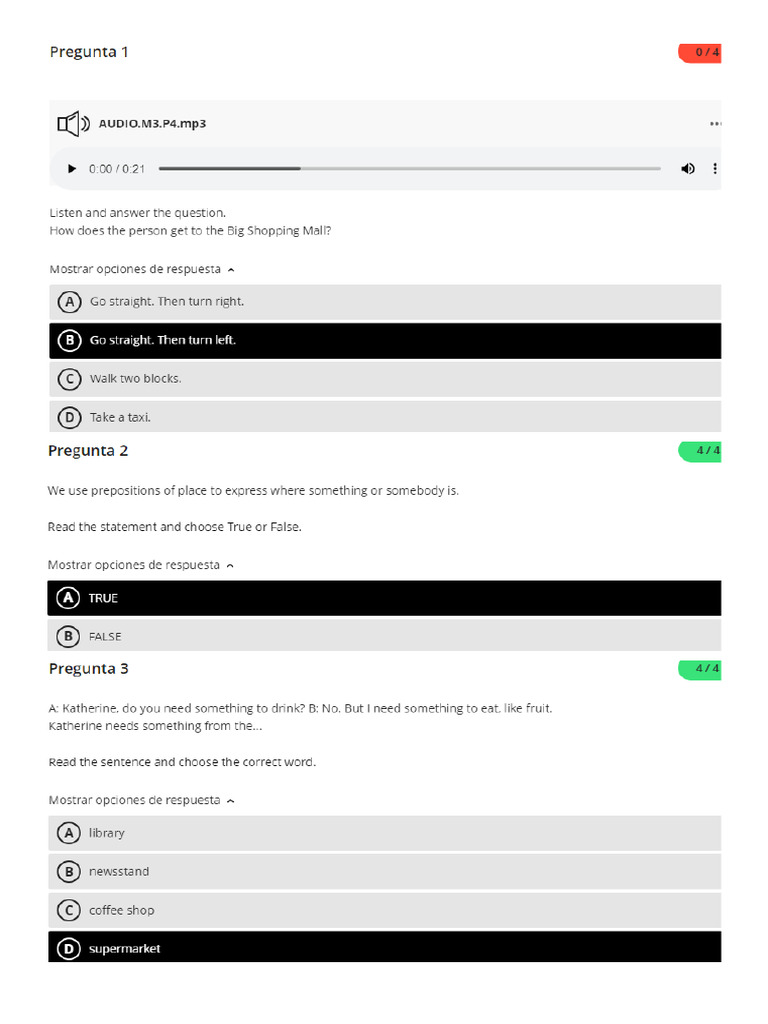Mute the audio player volume
The height and width of the screenshot is (1024, 768).
click(x=688, y=169)
